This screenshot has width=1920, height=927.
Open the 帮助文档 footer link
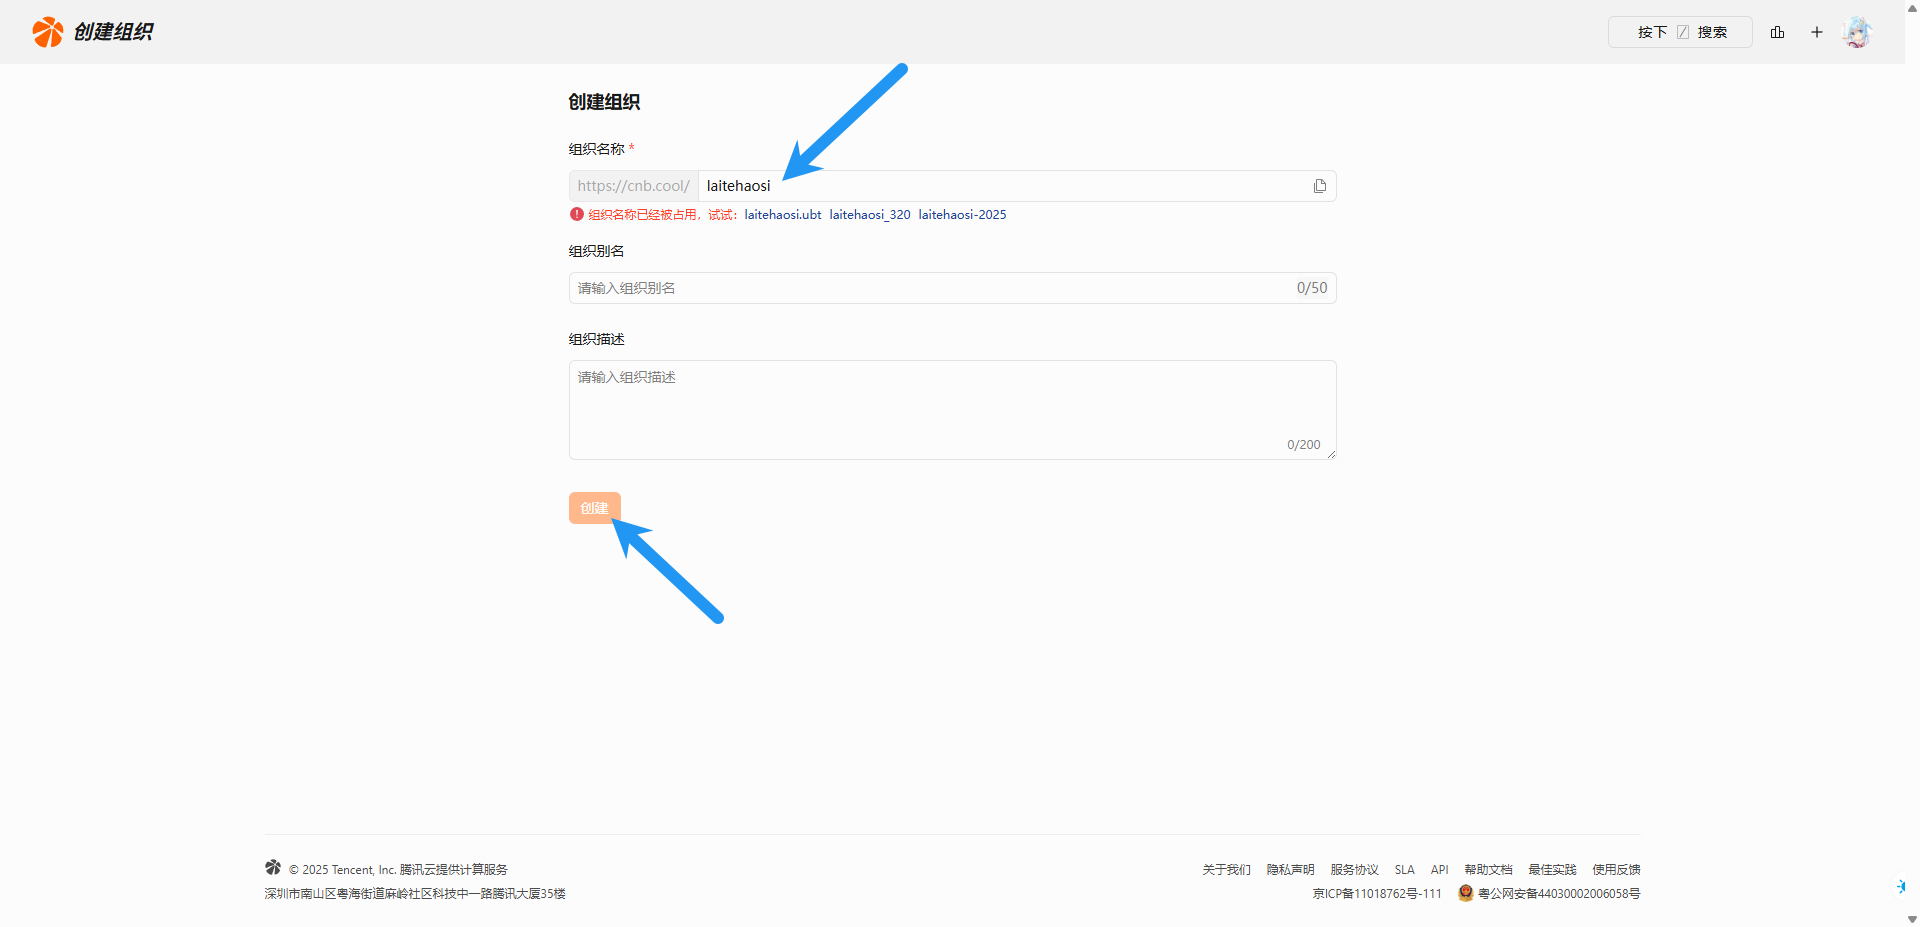click(1488, 870)
